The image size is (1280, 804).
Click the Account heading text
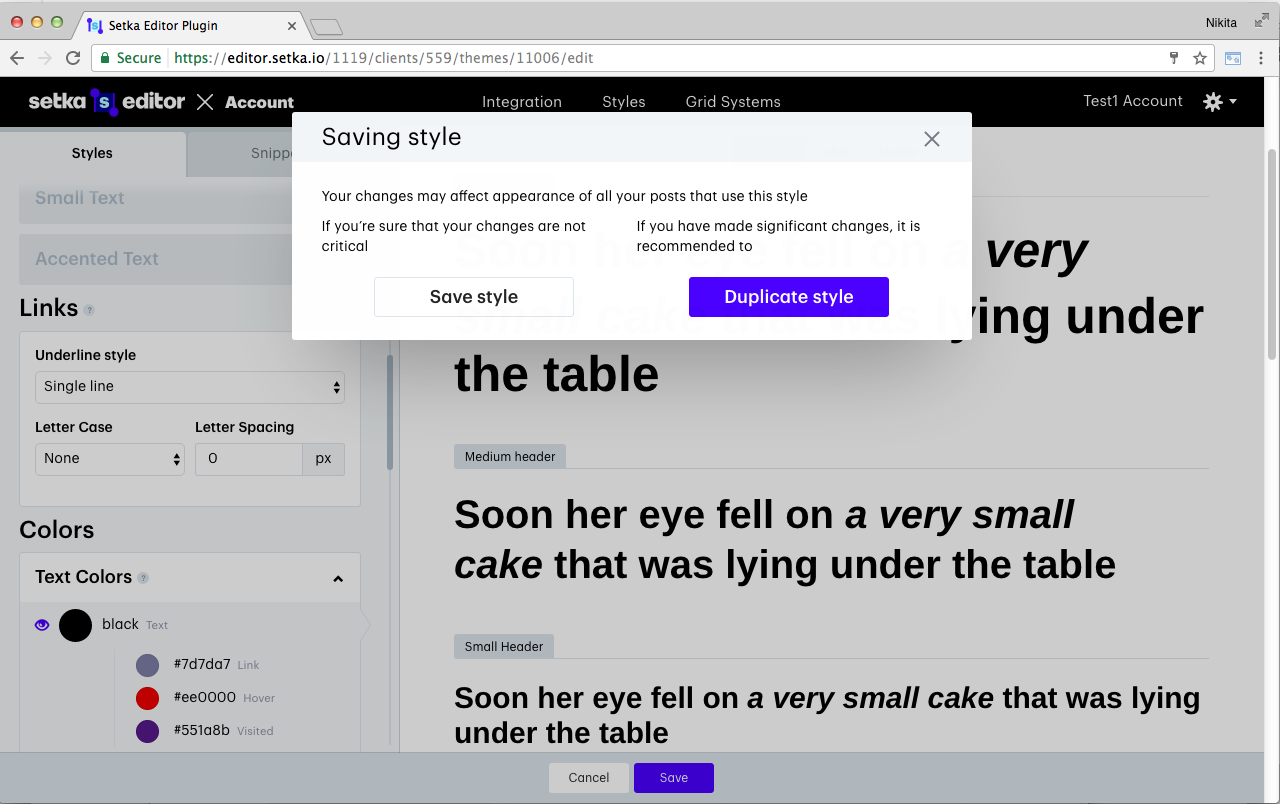tap(259, 102)
